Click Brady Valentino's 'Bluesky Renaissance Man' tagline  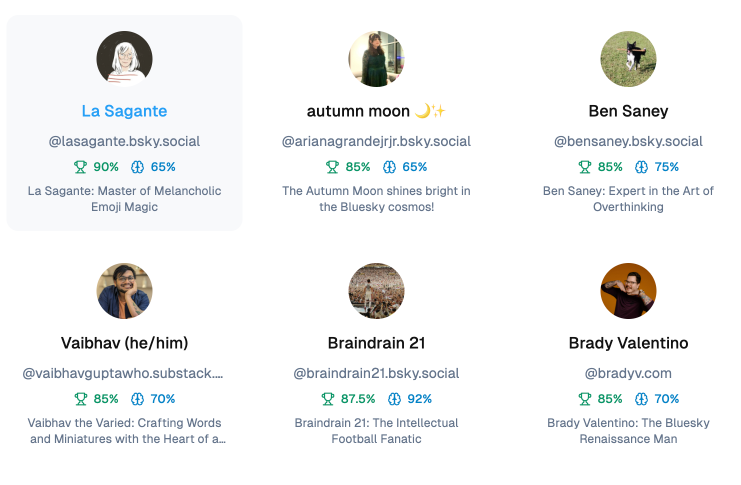[628, 431]
